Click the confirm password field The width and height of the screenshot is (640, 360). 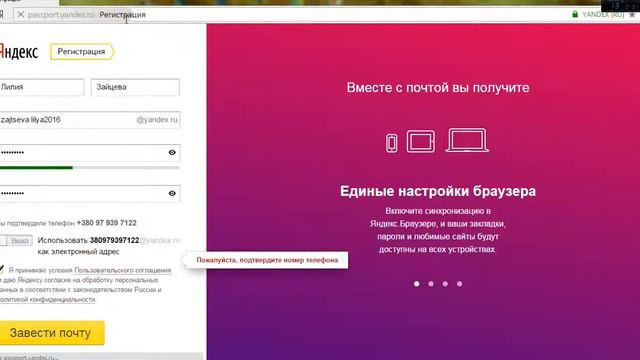coord(90,193)
